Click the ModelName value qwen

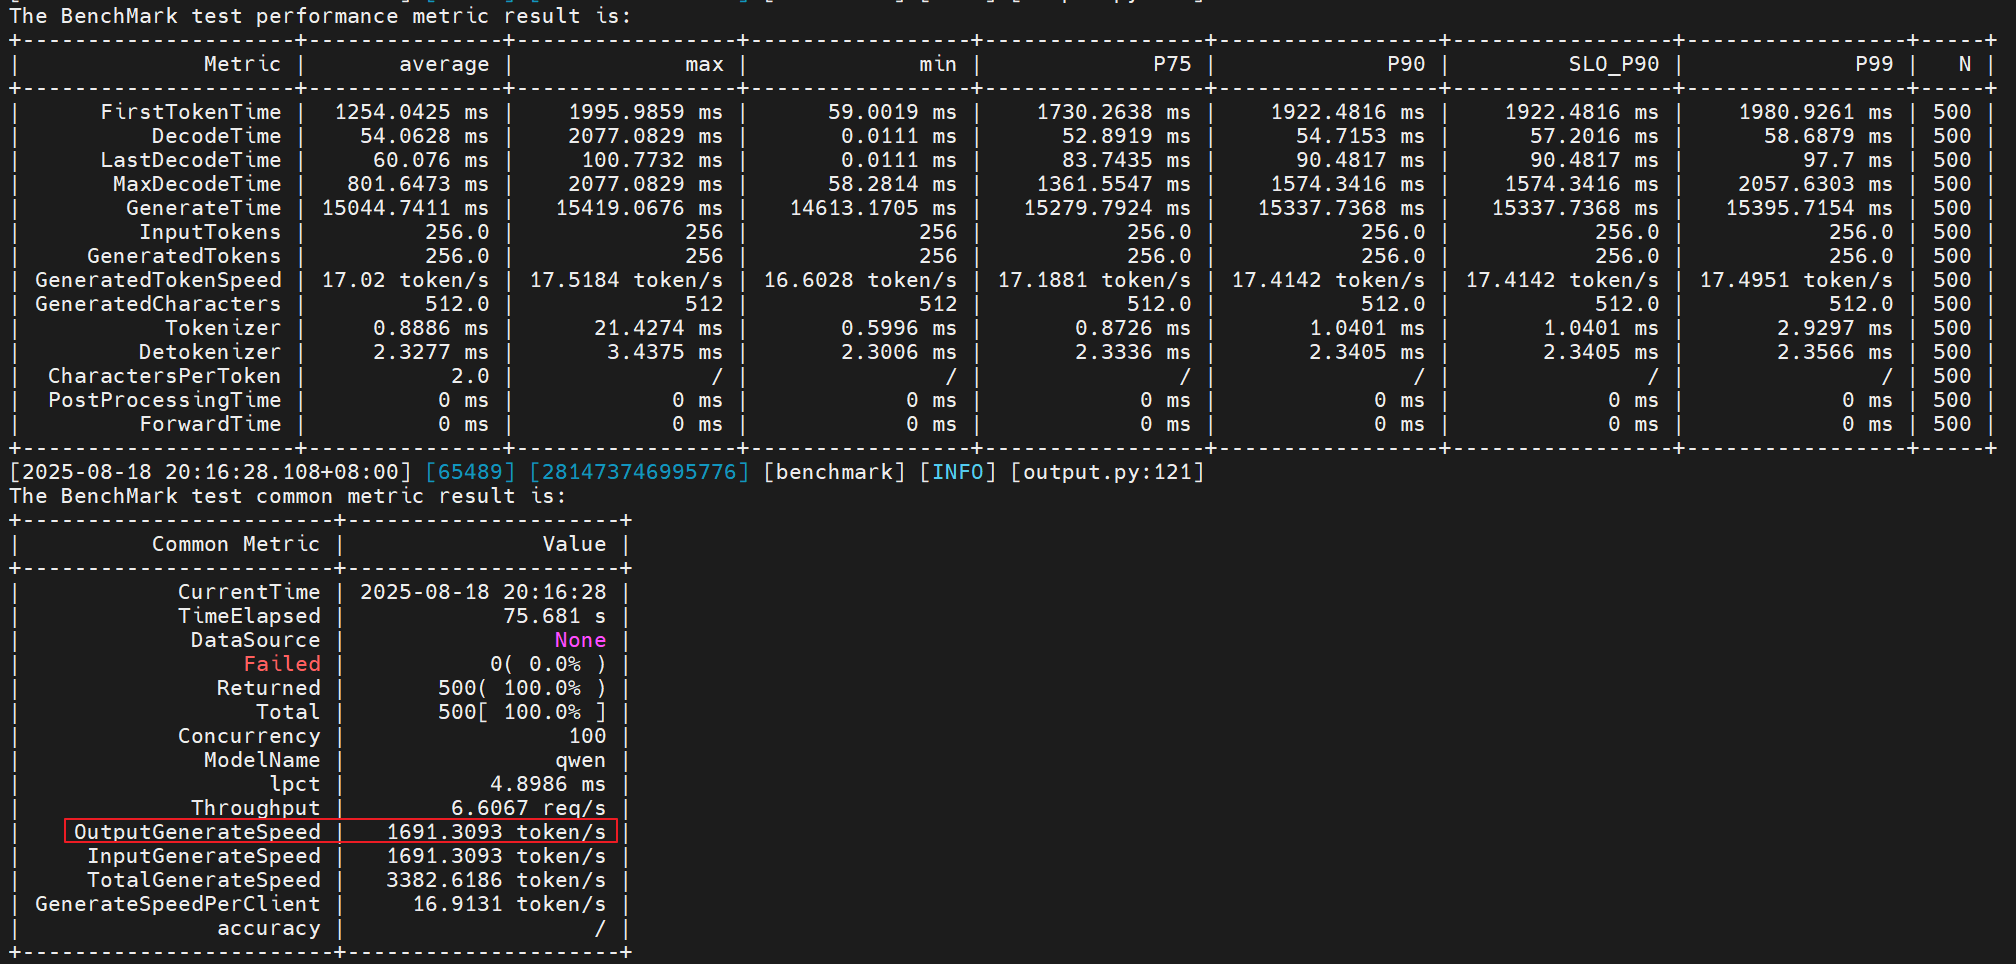[580, 760]
